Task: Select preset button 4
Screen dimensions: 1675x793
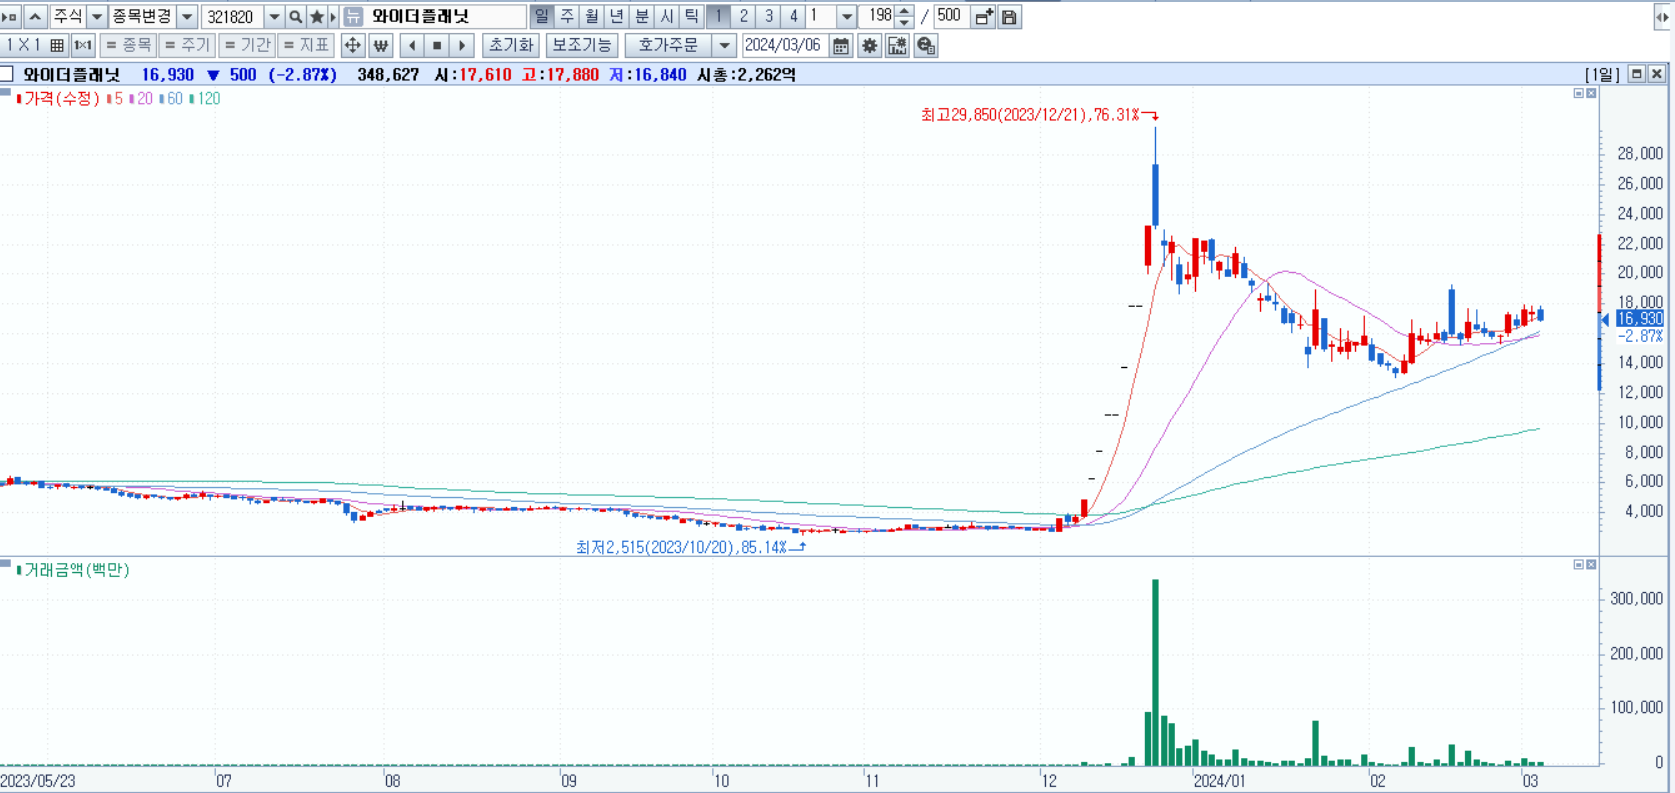Action: [793, 17]
